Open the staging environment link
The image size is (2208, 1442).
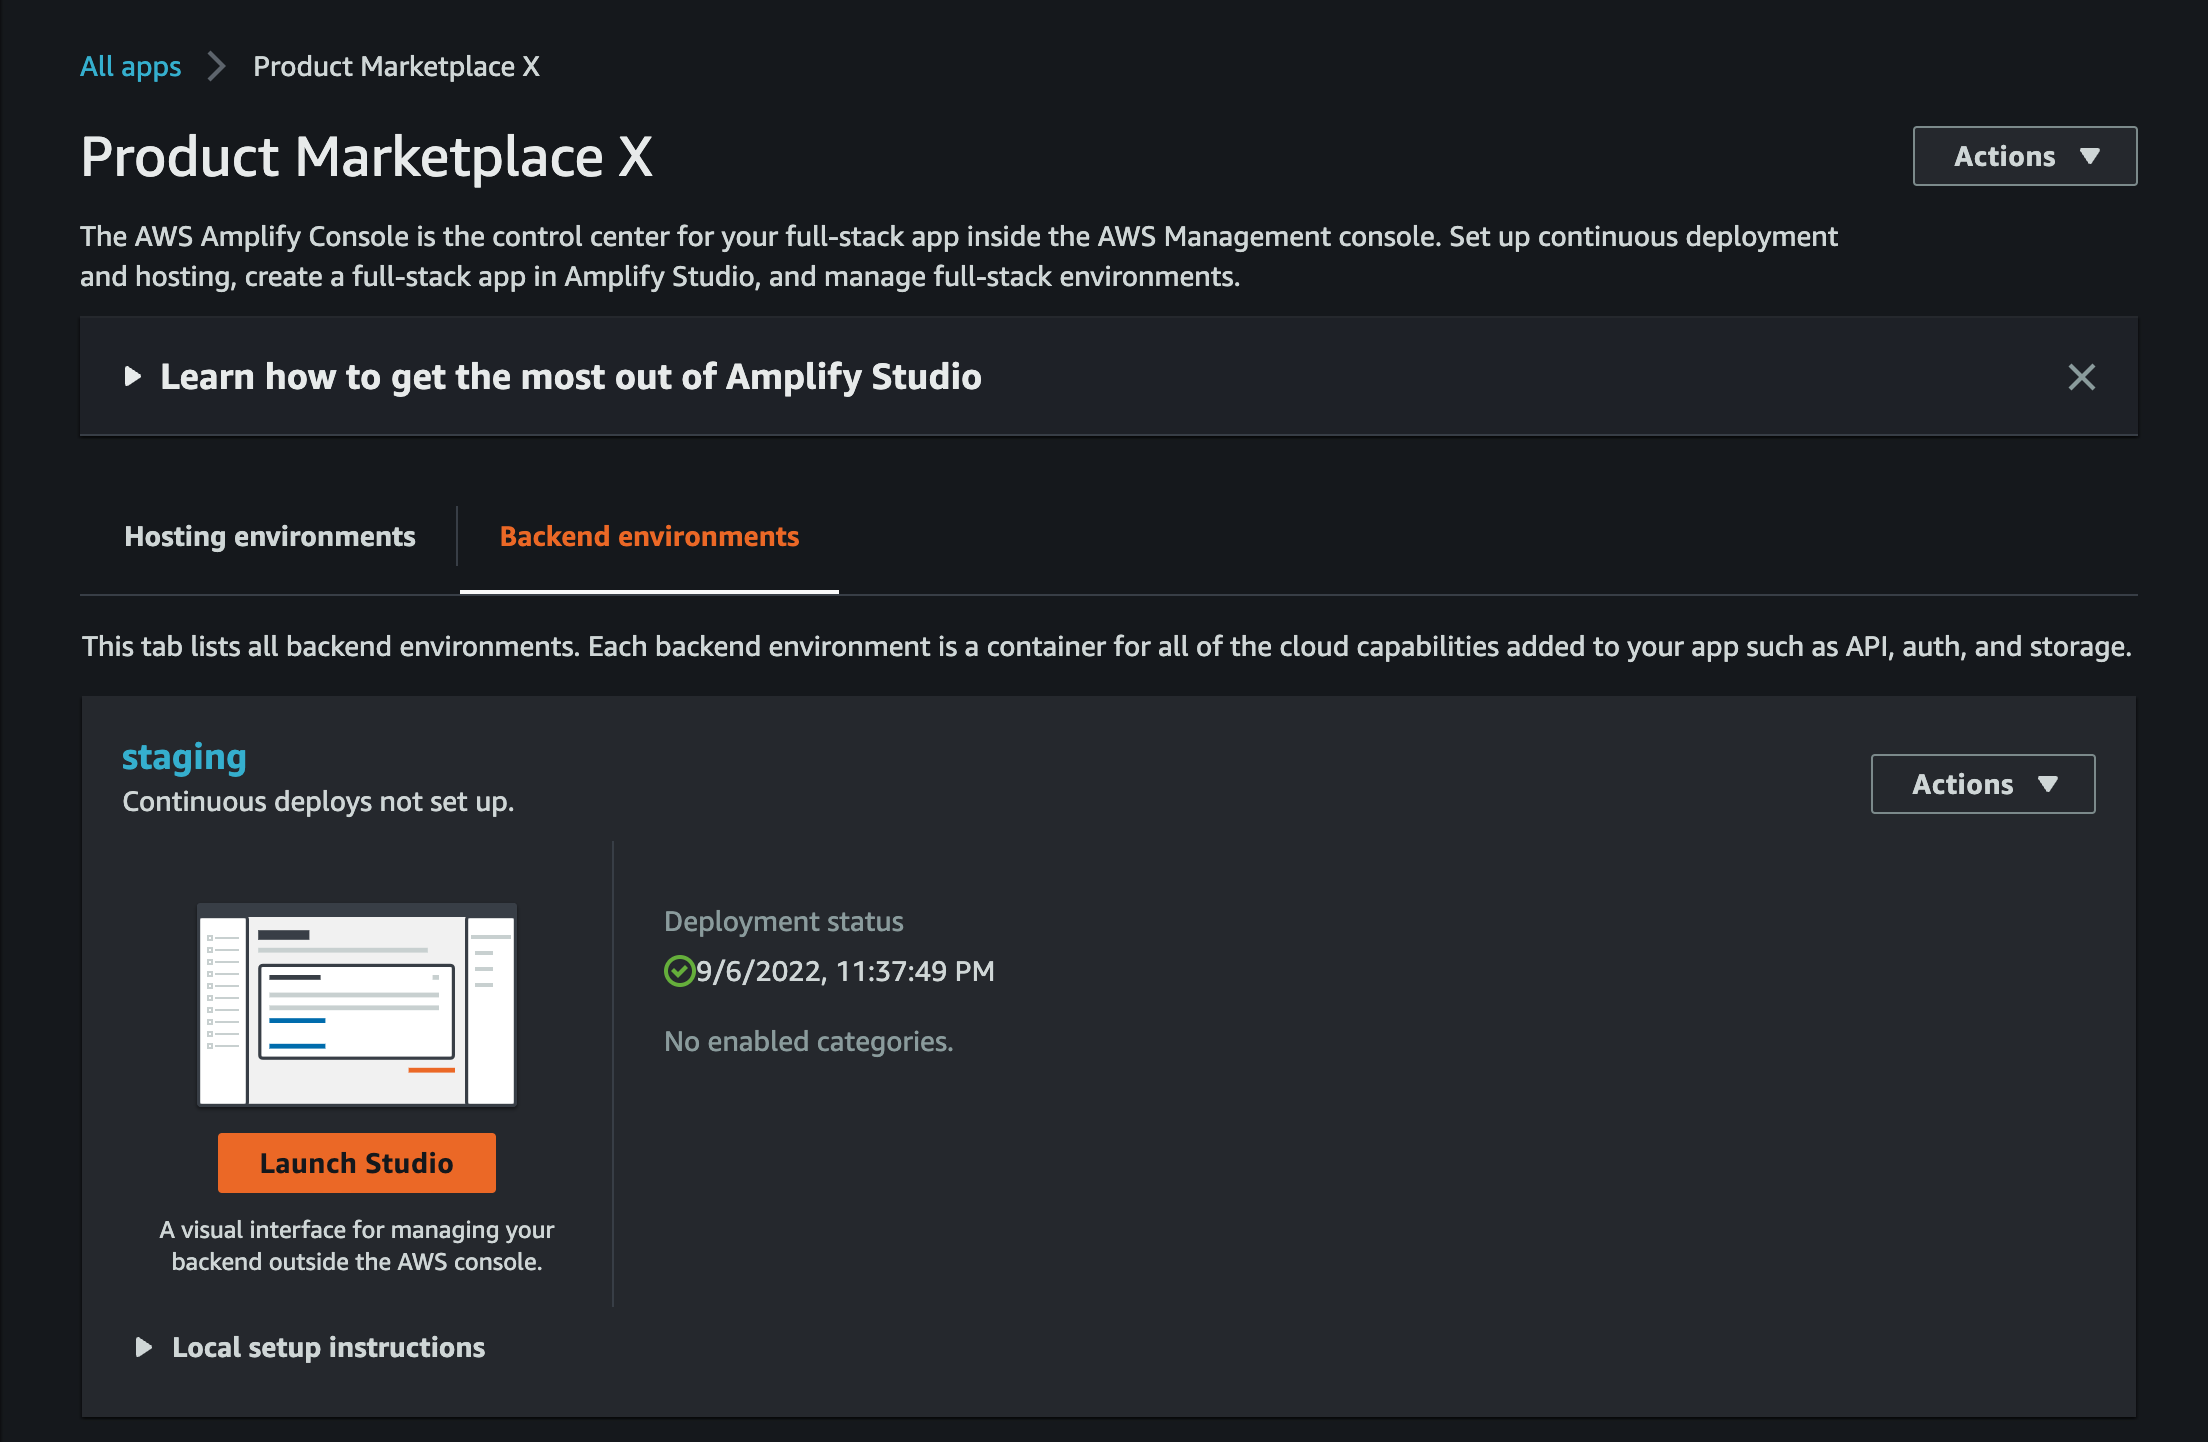tap(184, 757)
